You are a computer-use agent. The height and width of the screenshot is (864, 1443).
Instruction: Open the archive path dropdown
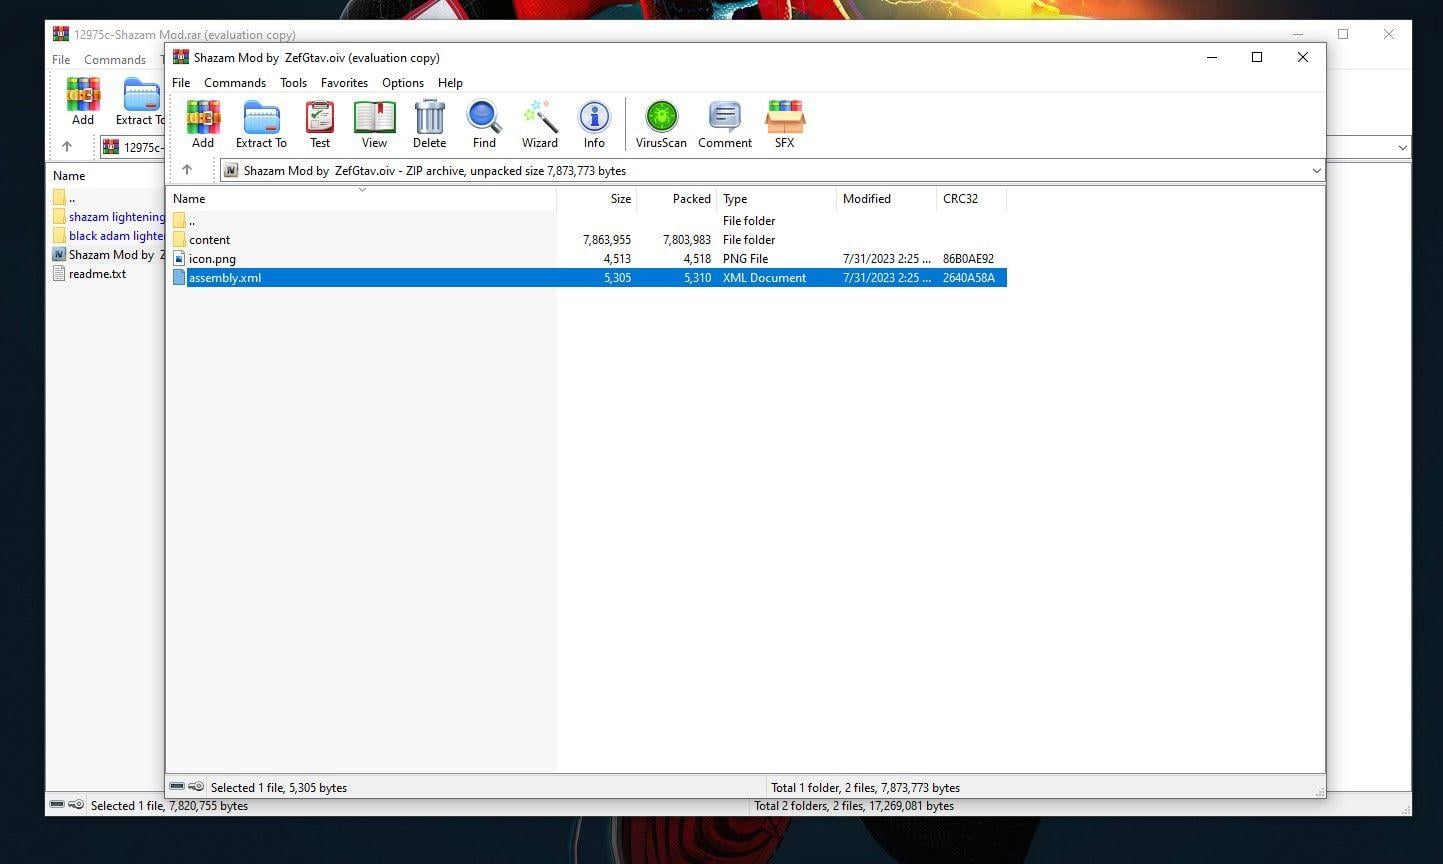(x=1317, y=170)
